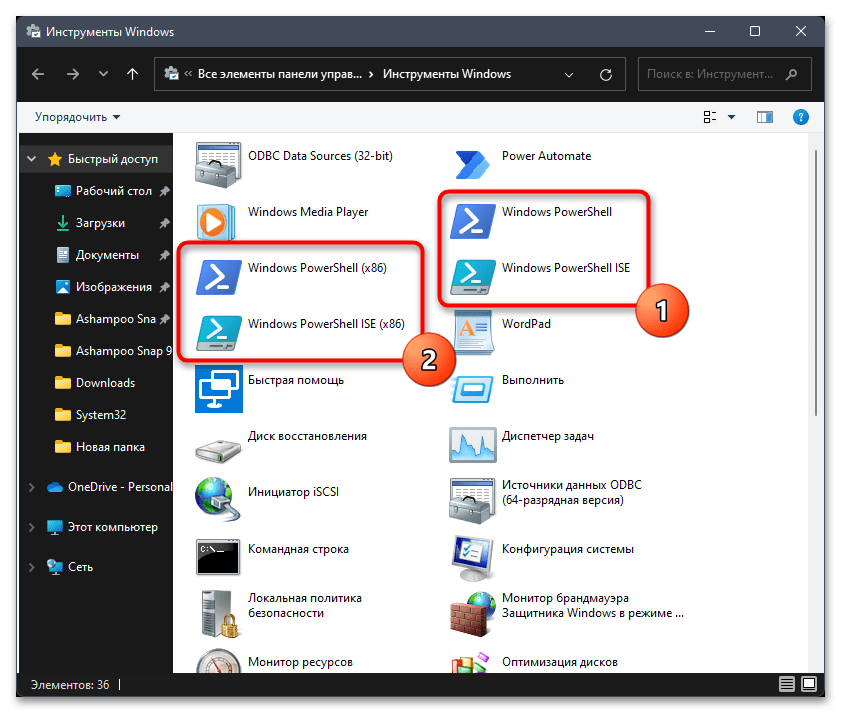Open the view options dropdown arrow
This screenshot has height=713, width=841.
(x=731, y=117)
